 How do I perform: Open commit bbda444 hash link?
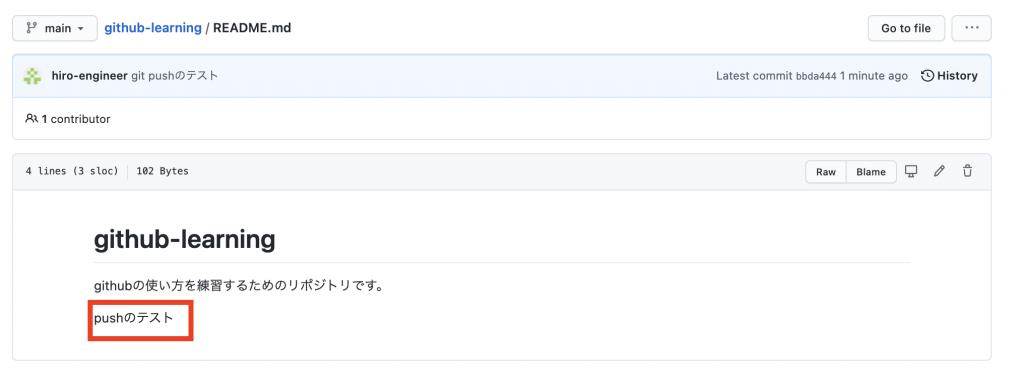click(816, 76)
